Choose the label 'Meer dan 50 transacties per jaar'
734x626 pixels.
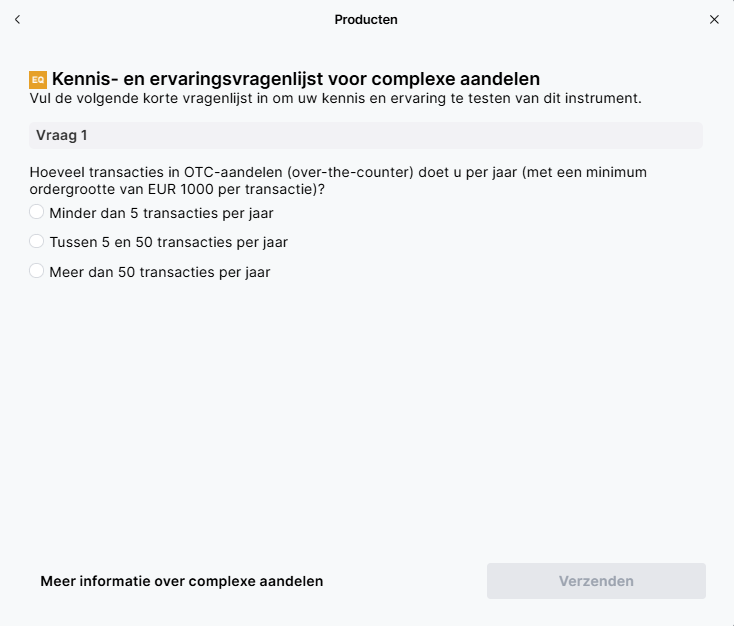(160, 272)
